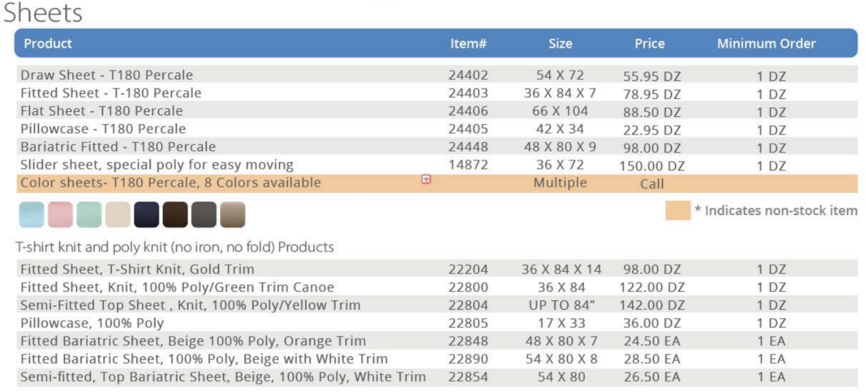Select the Draw Sheet - T180 Percale row
866x392 pixels.
coord(437,75)
